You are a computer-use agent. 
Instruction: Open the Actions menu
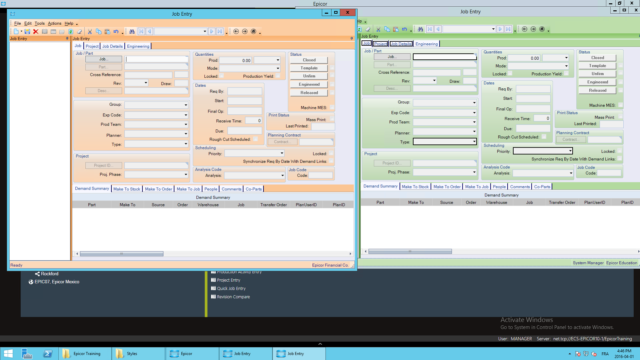pyautogui.click(x=54, y=24)
